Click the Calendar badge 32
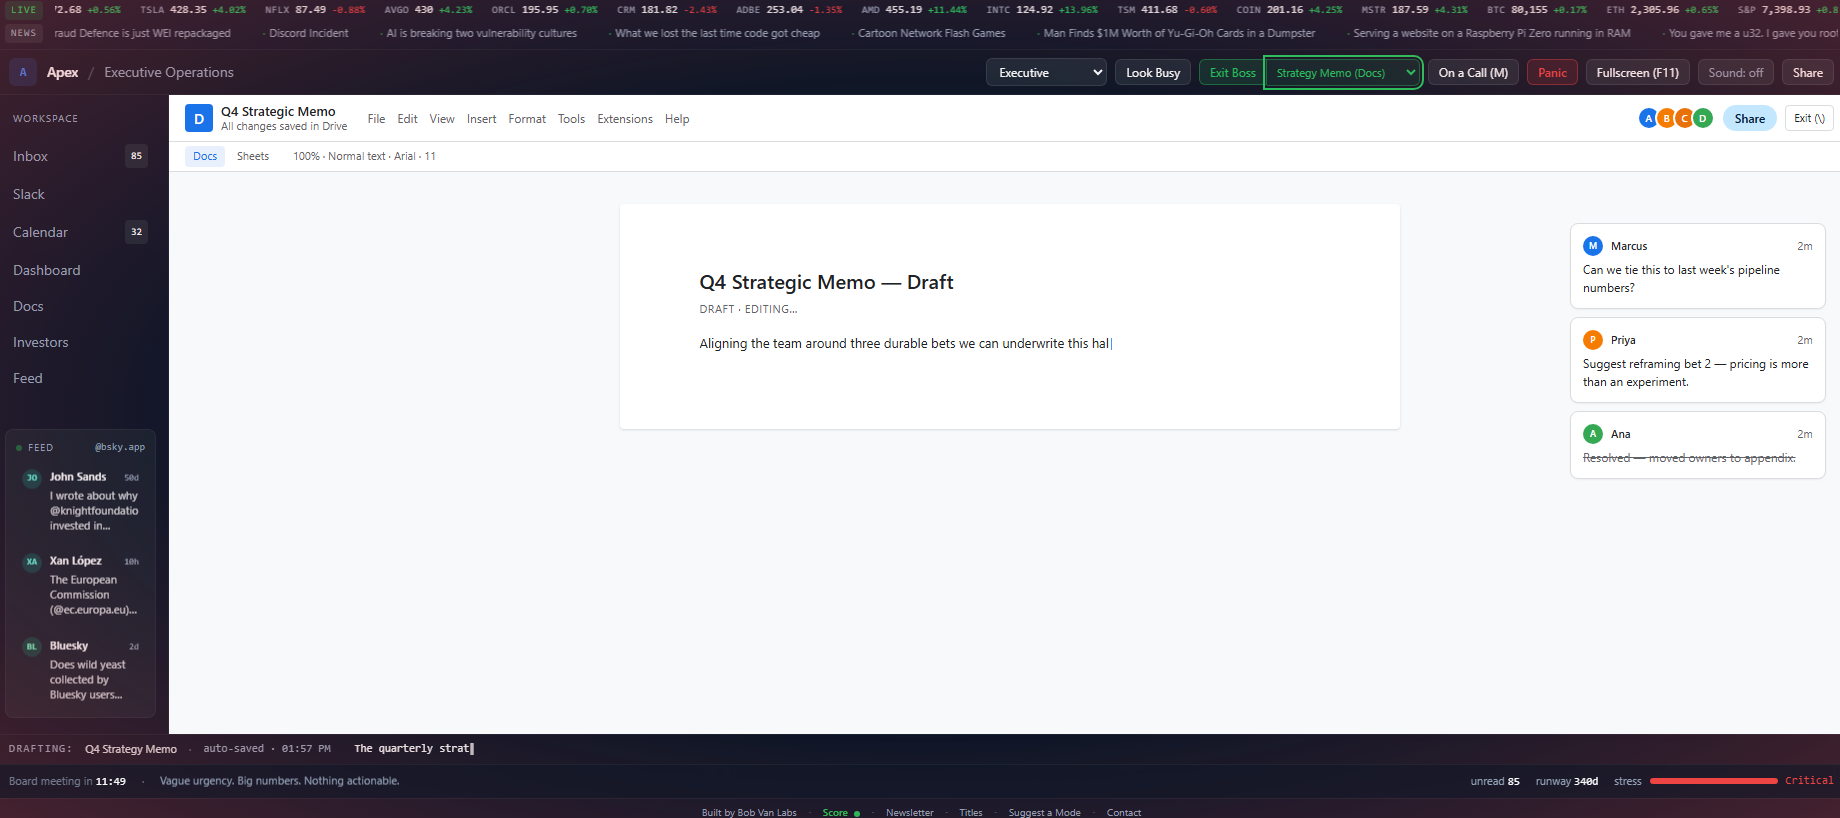Image resolution: width=1840 pixels, height=818 pixels. point(136,232)
